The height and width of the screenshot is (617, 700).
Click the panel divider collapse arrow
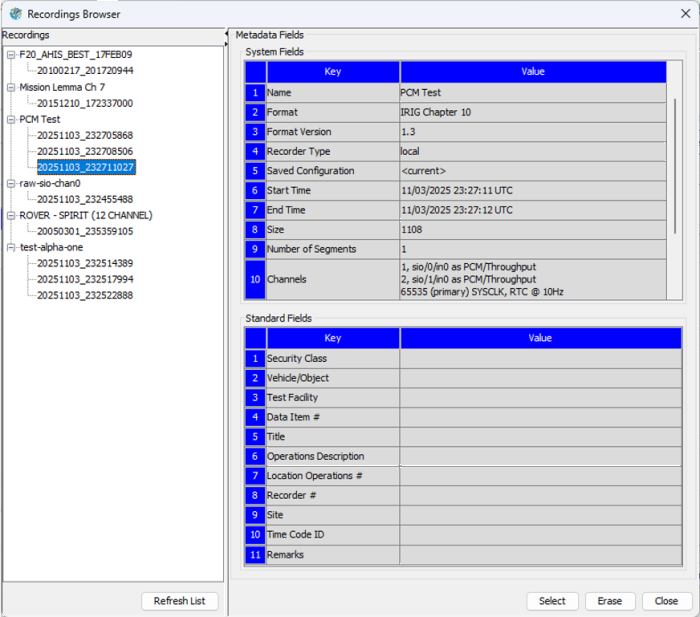point(226,34)
